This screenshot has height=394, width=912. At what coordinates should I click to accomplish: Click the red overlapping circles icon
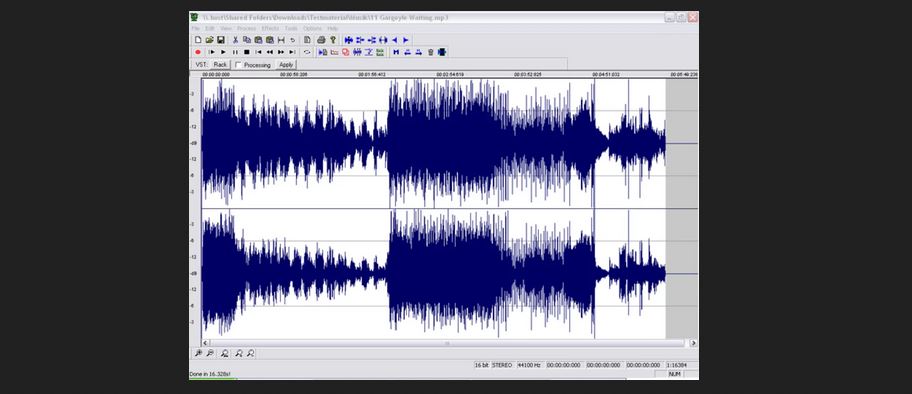pos(345,52)
